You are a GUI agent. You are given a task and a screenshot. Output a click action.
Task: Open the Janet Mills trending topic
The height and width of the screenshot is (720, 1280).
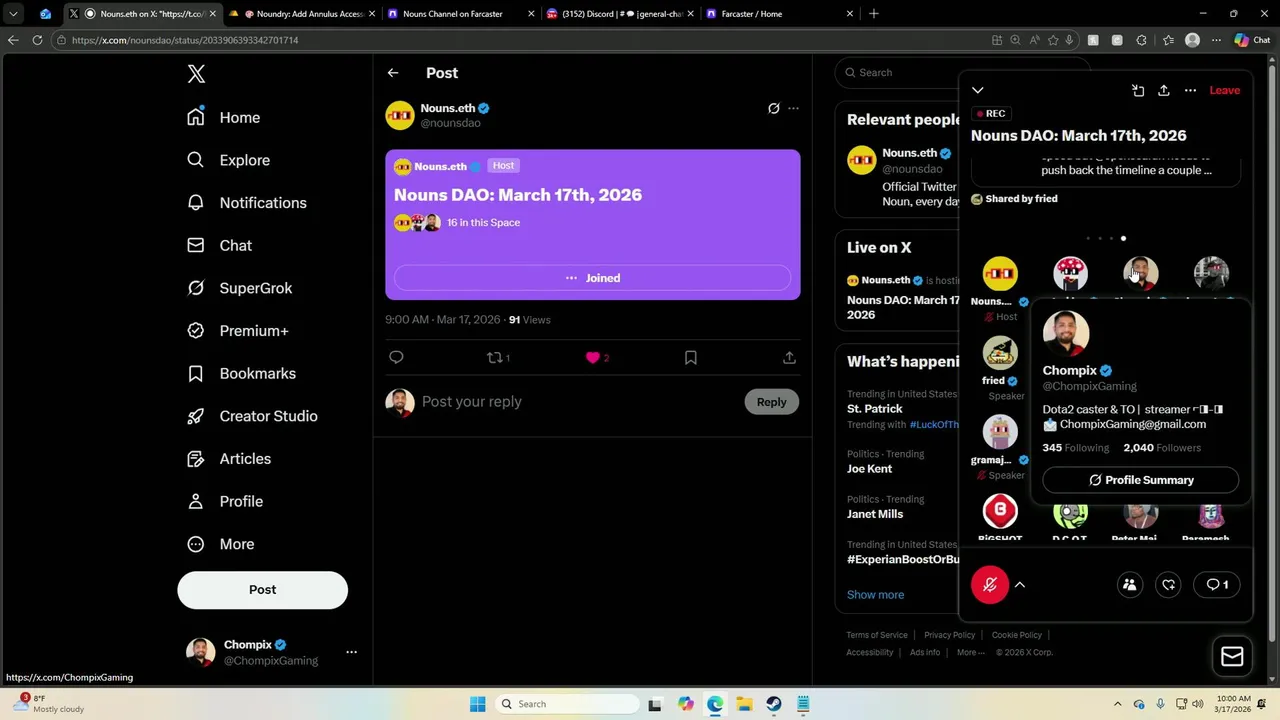(875, 514)
